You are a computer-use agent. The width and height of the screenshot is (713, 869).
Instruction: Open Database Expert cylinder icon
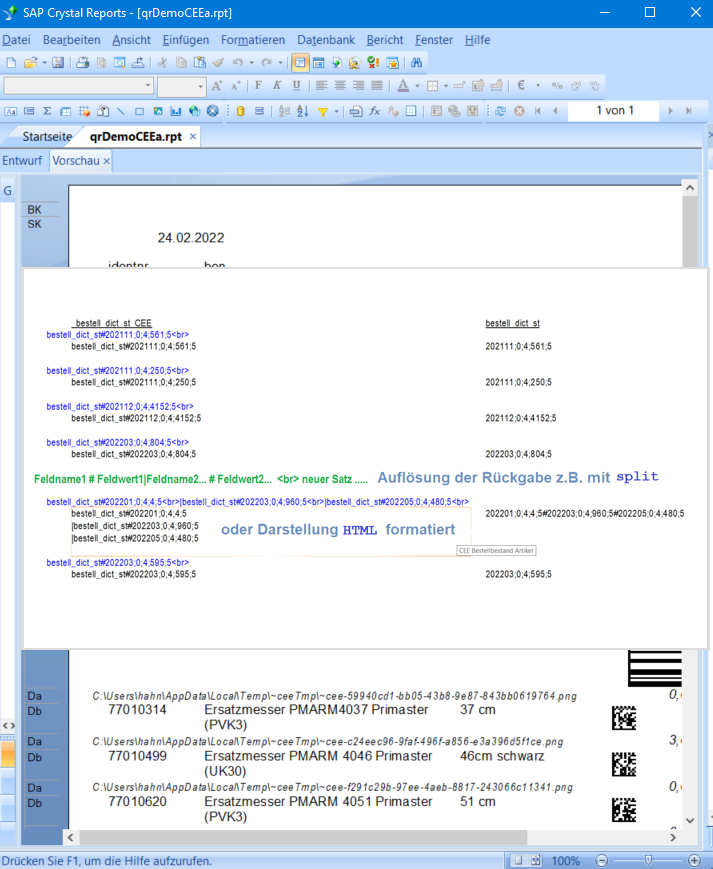tap(240, 111)
